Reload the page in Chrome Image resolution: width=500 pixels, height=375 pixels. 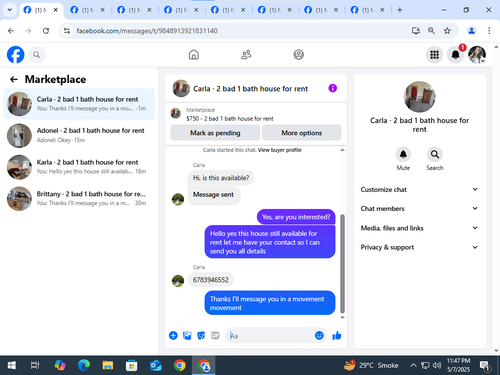(x=46, y=31)
